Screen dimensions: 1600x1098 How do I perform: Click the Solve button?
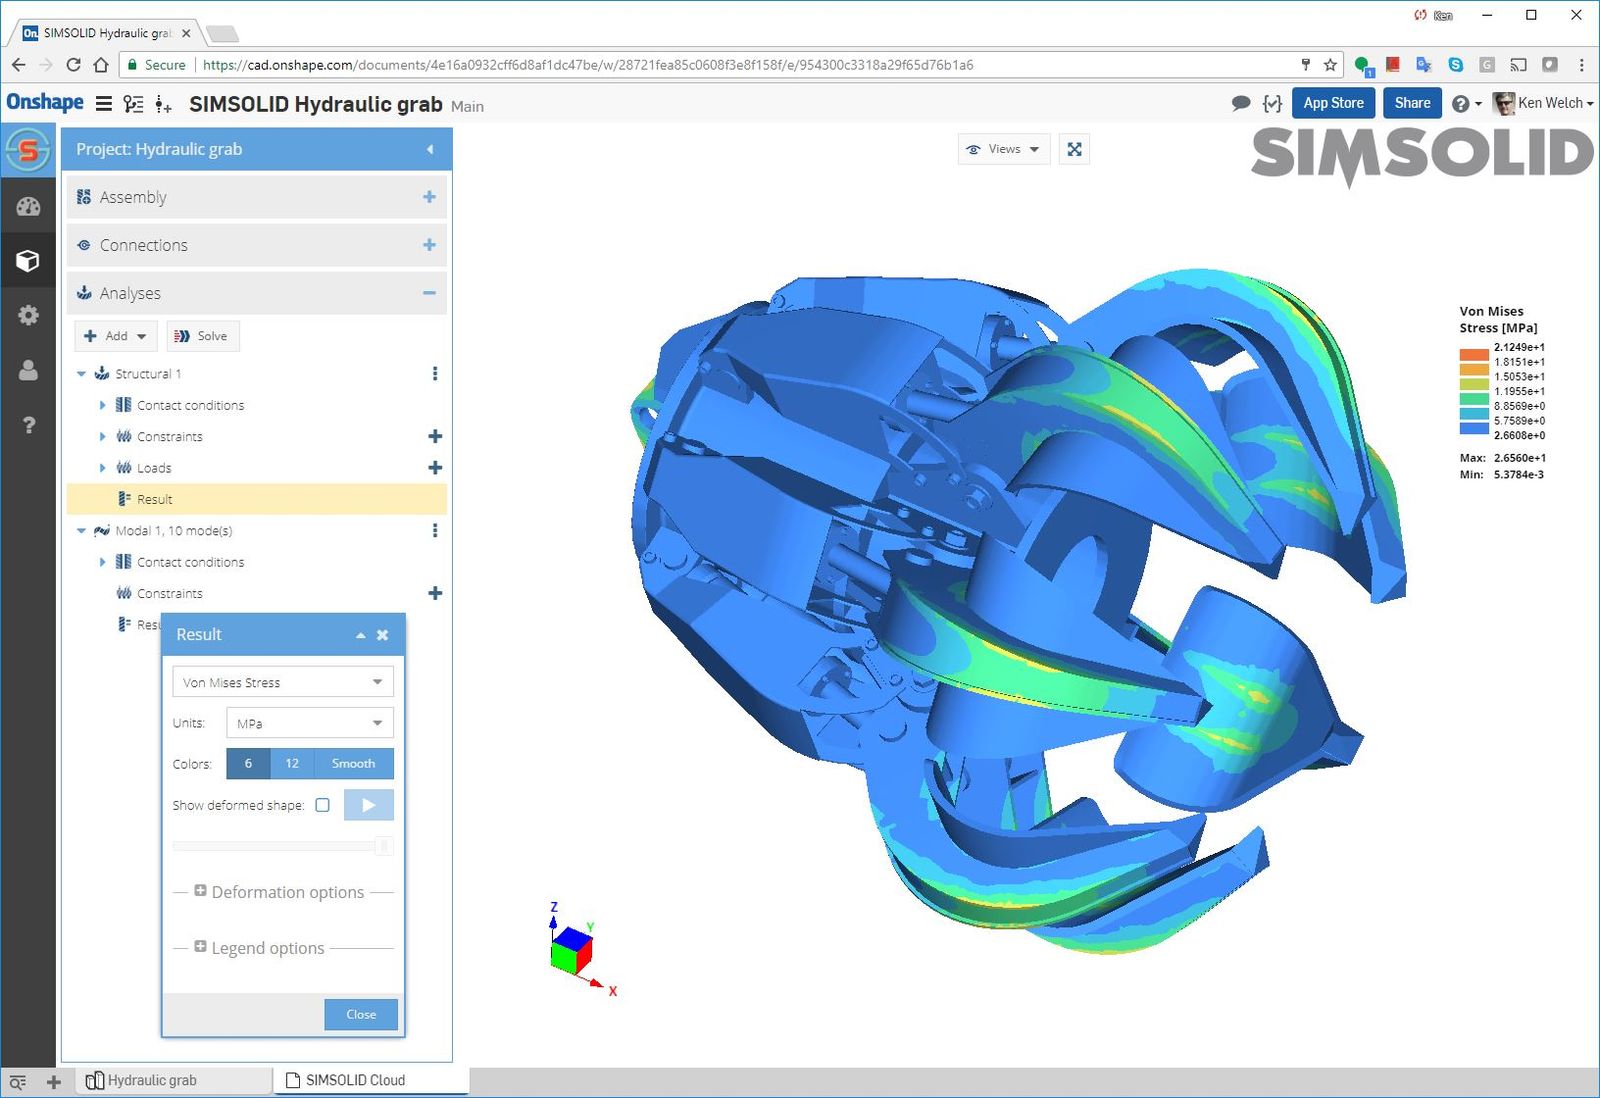[x=203, y=336]
